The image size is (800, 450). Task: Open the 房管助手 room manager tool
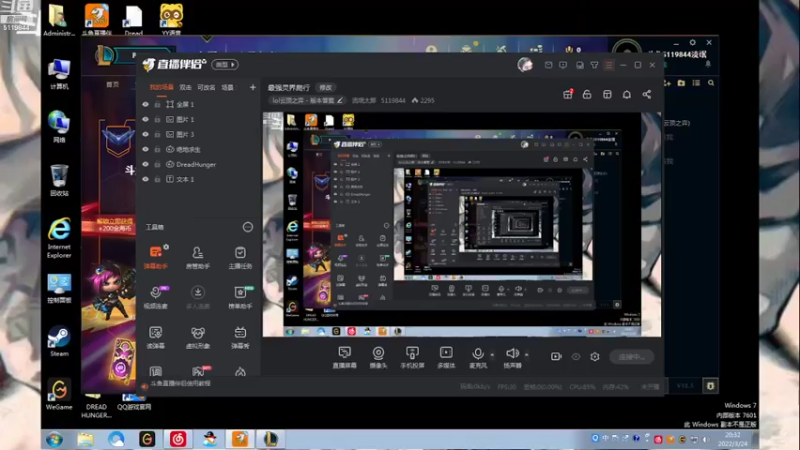[197, 257]
